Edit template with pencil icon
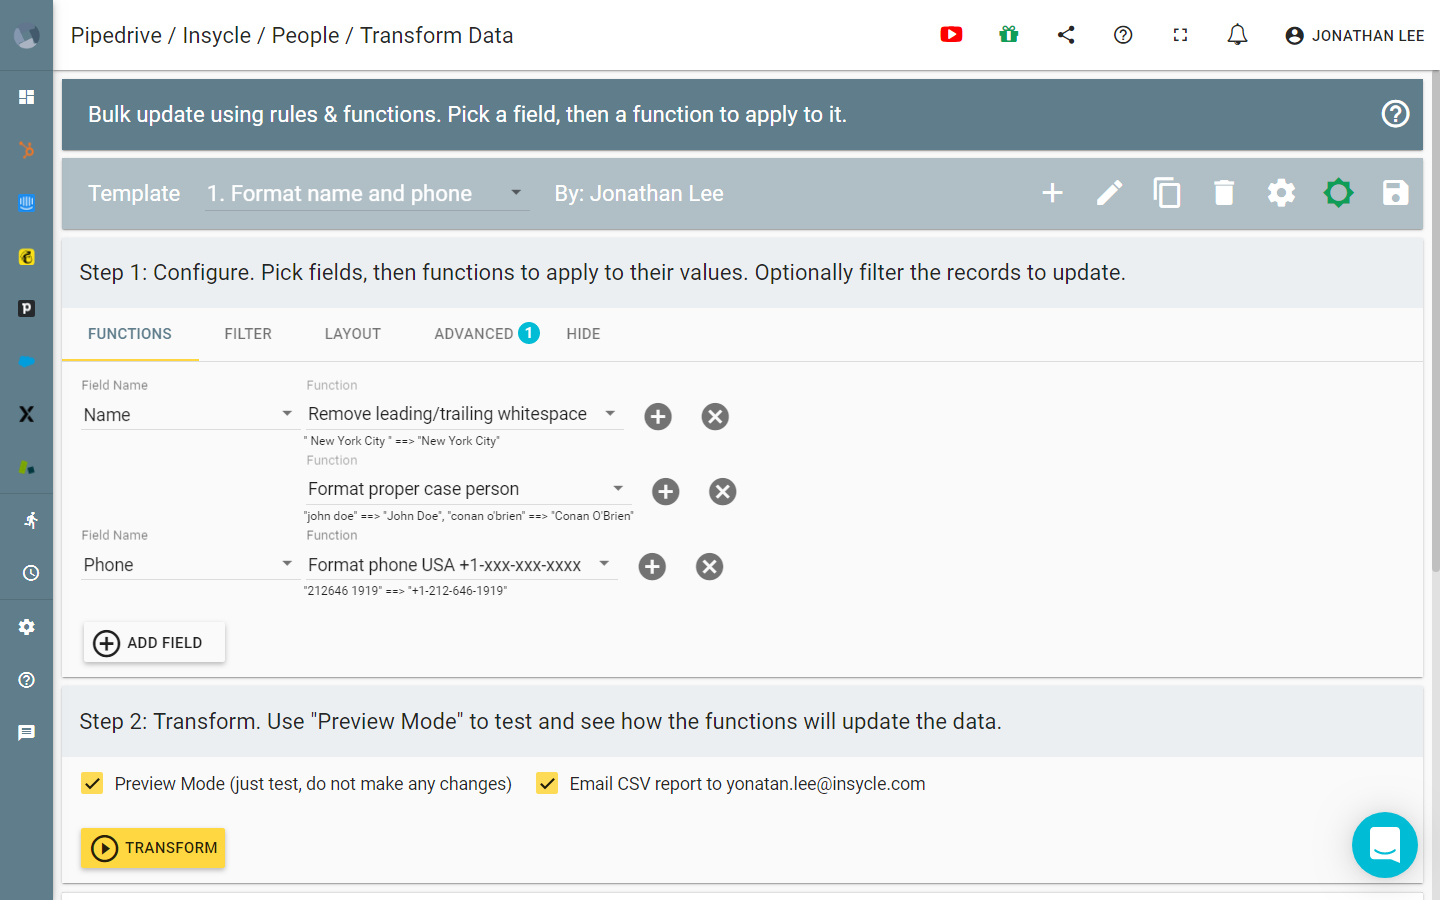This screenshot has width=1440, height=900. point(1109,193)
